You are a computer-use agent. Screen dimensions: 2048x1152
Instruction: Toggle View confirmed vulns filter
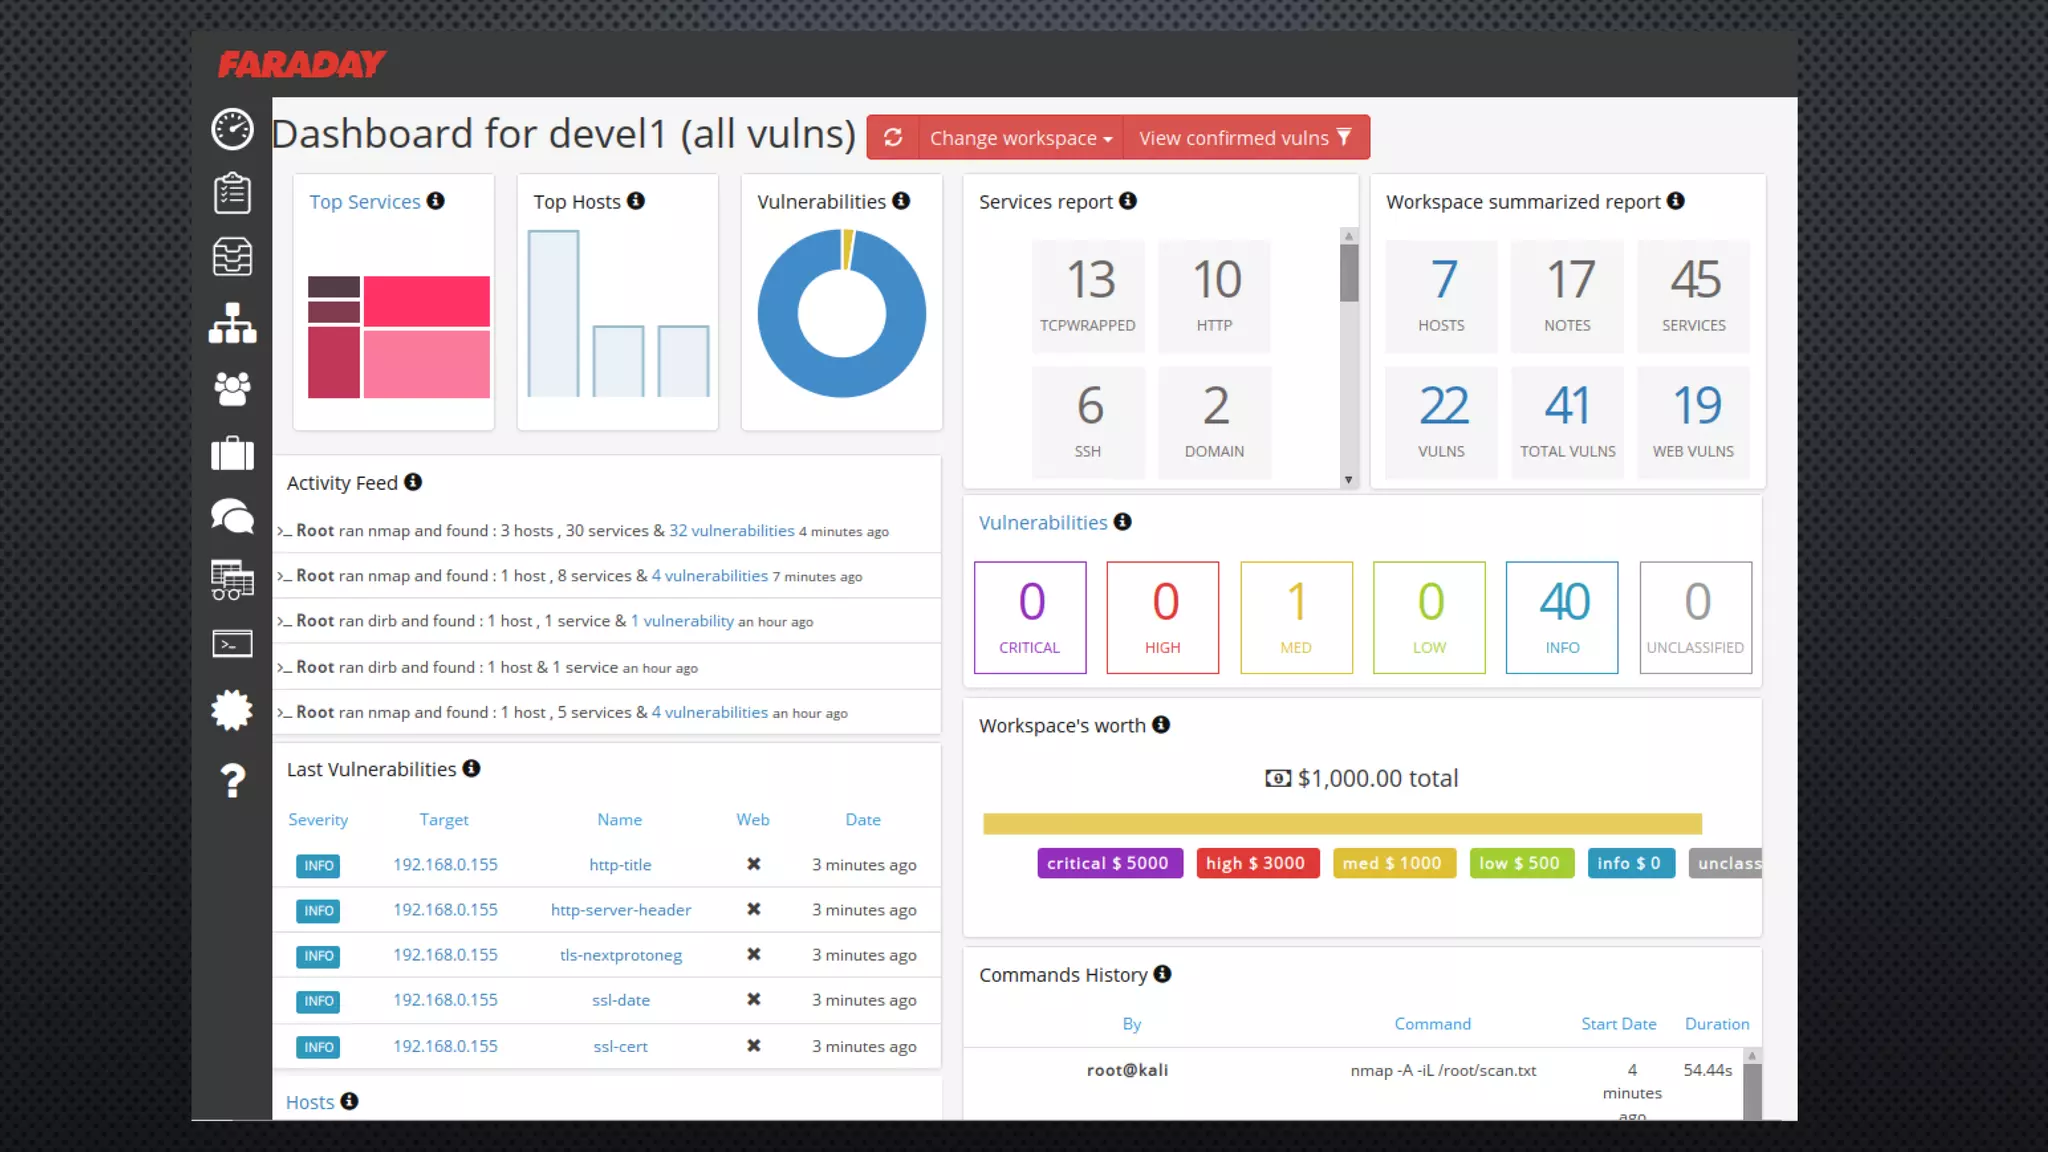pyautogui.click(x=1244, y=138)
